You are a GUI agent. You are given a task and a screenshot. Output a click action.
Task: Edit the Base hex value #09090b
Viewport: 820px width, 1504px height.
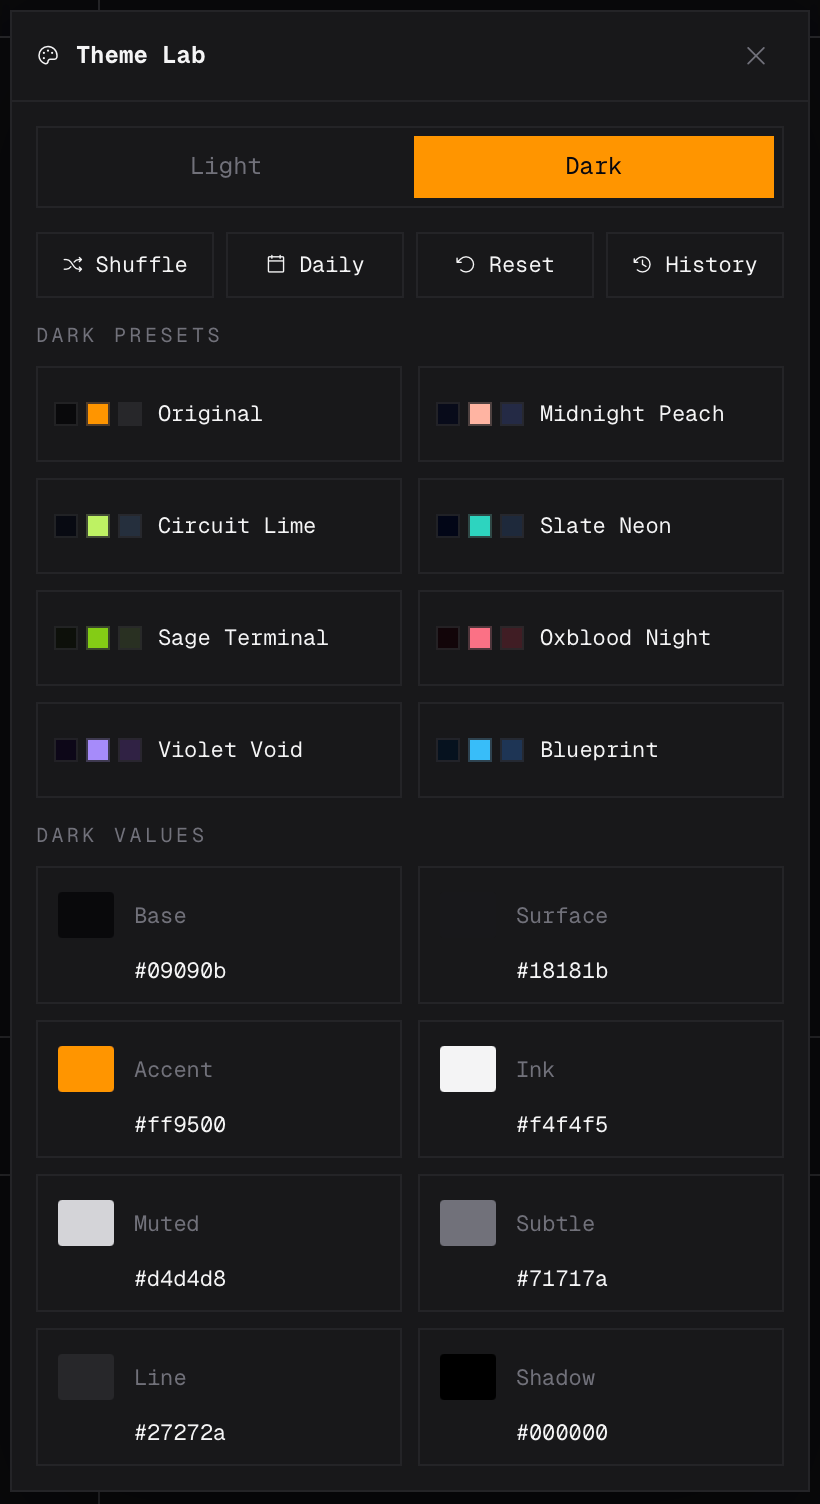pyautogui.click(x=180, y=971)
